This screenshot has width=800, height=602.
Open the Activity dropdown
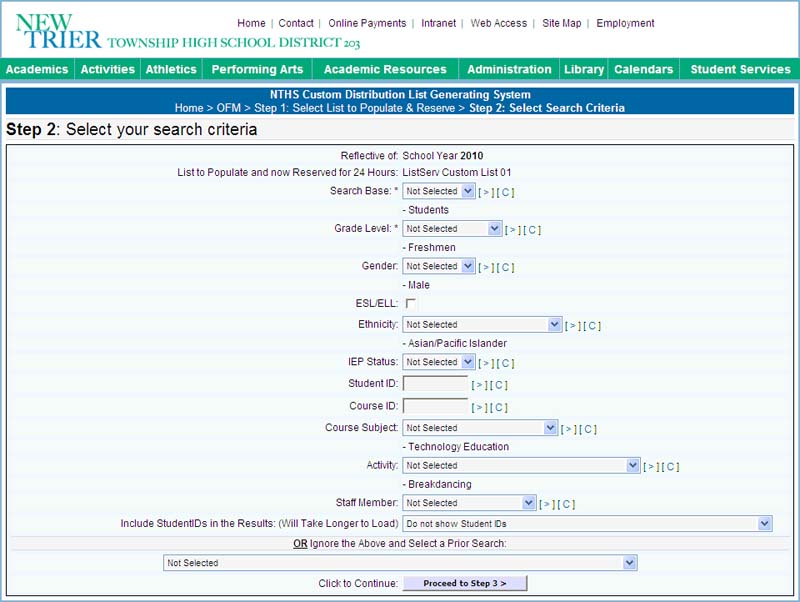coord(521,465)
